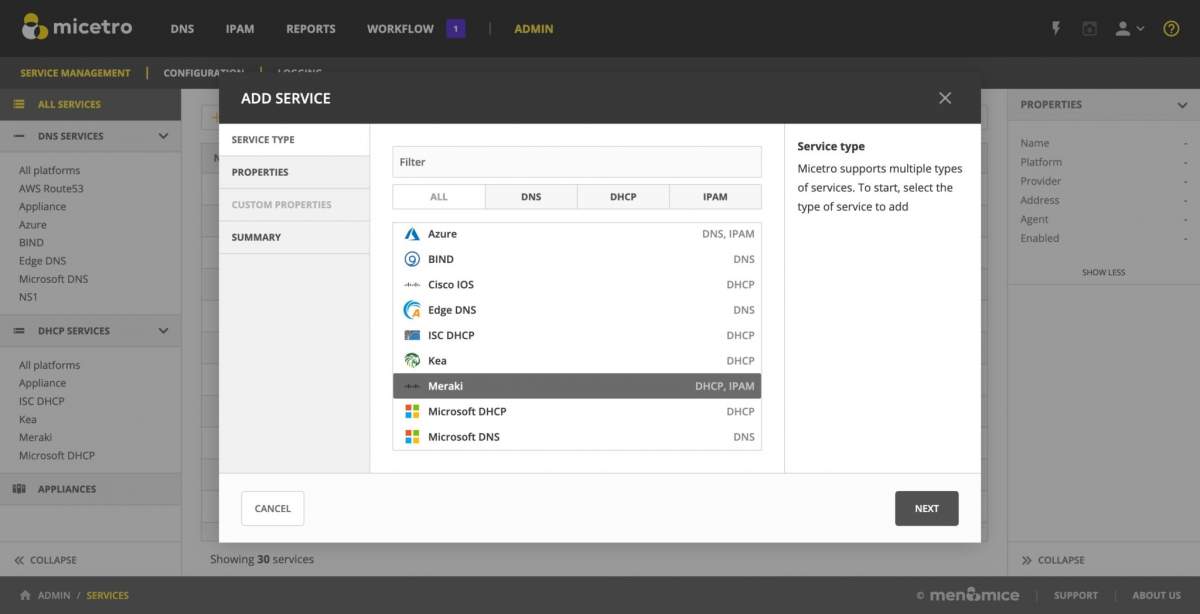
Task: Choose the Kea service icon
Action: click(x=412, y=361)
